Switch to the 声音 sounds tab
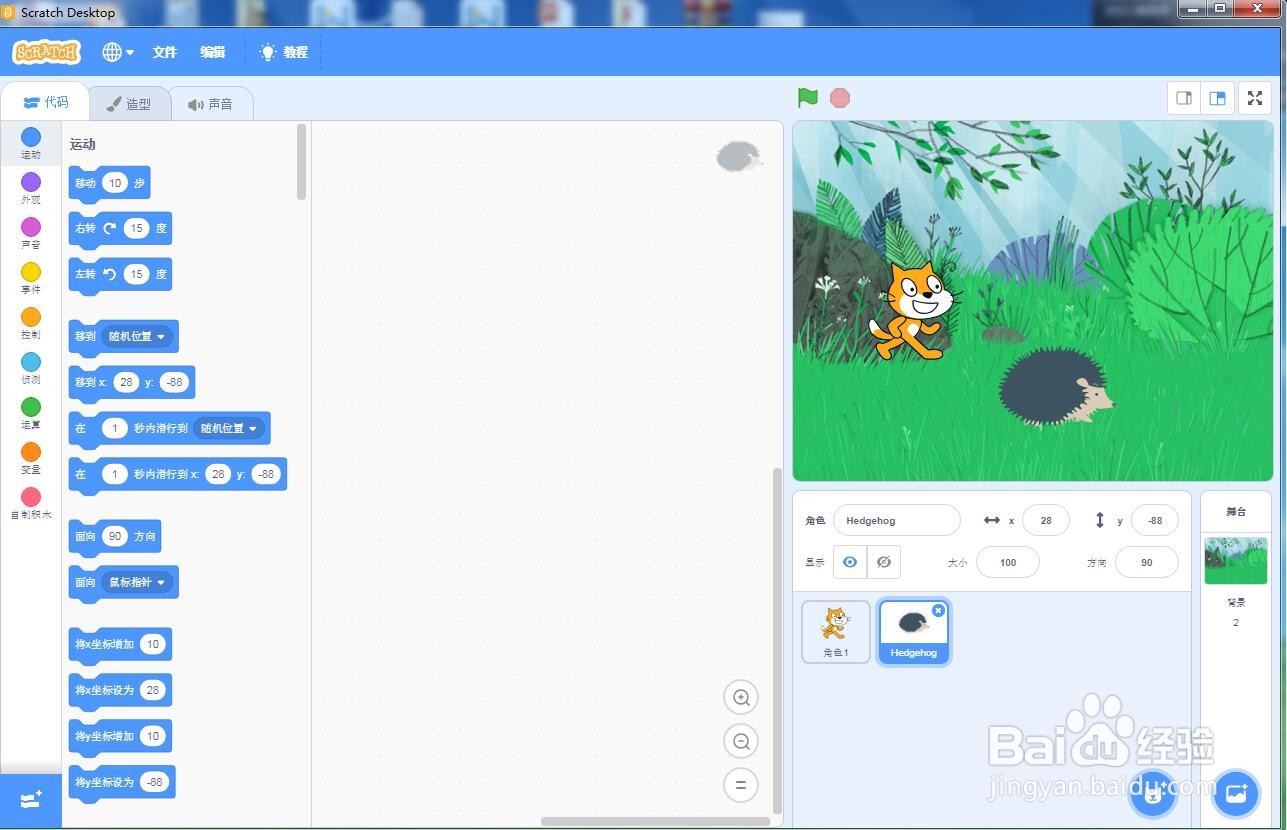Image resolution: width=1287 pixels, height=830 pixels. (x=210, y=104)
